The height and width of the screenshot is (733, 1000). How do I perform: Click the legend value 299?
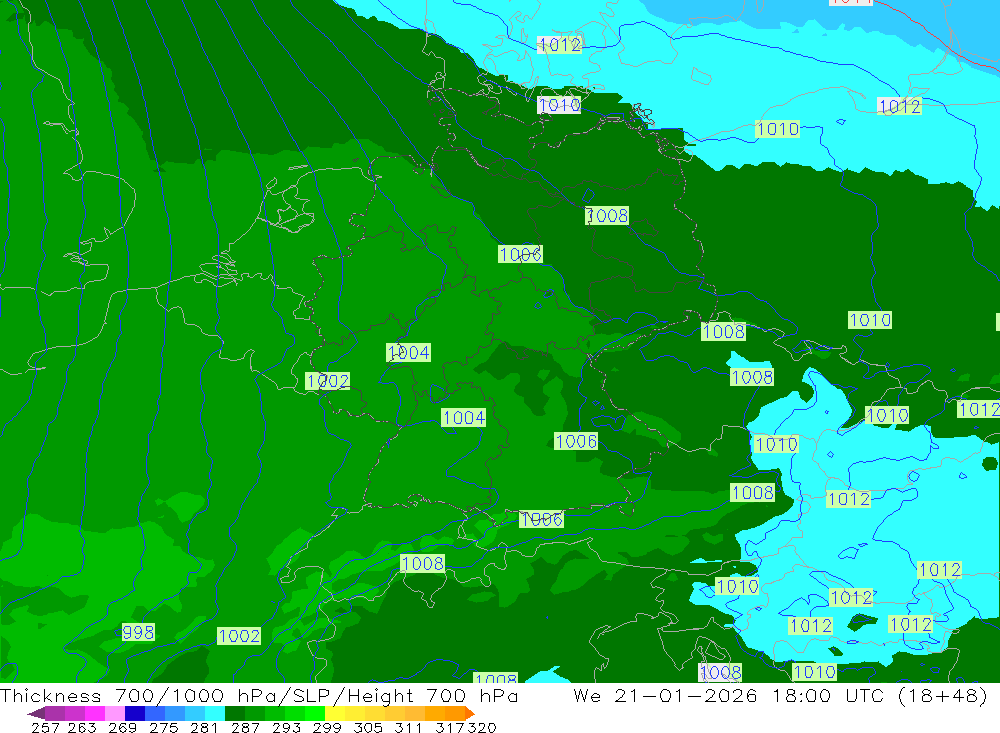click(327, 727)
